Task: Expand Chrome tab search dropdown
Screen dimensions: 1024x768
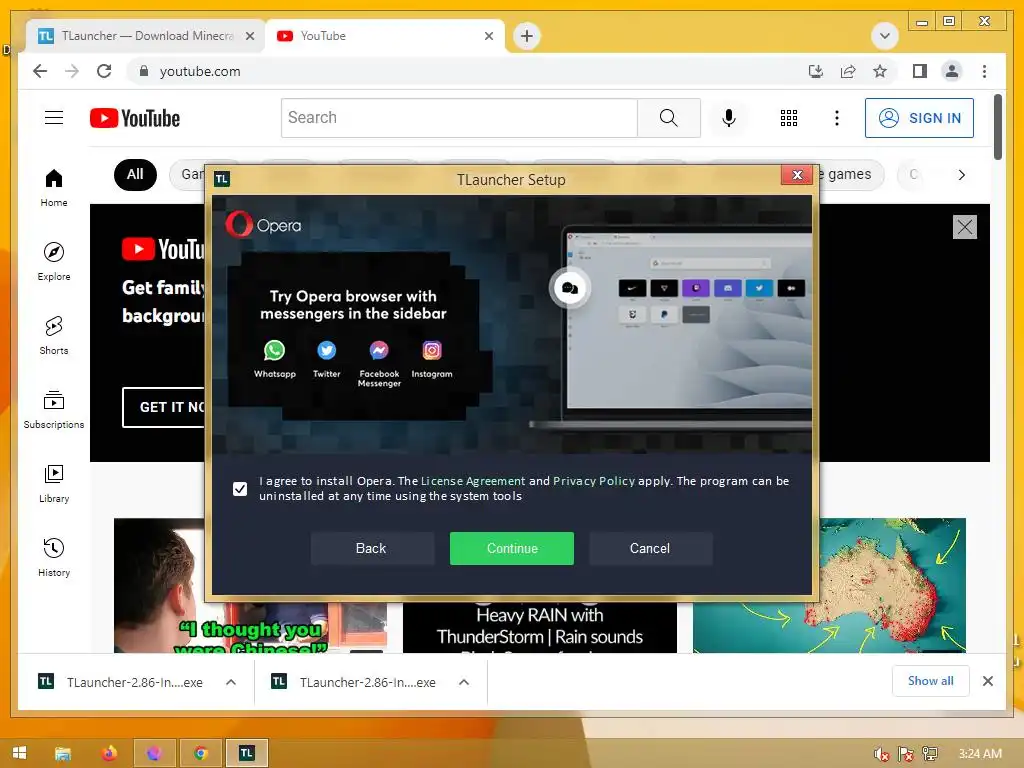Action: pyautogui.click(x=885, y=35)
